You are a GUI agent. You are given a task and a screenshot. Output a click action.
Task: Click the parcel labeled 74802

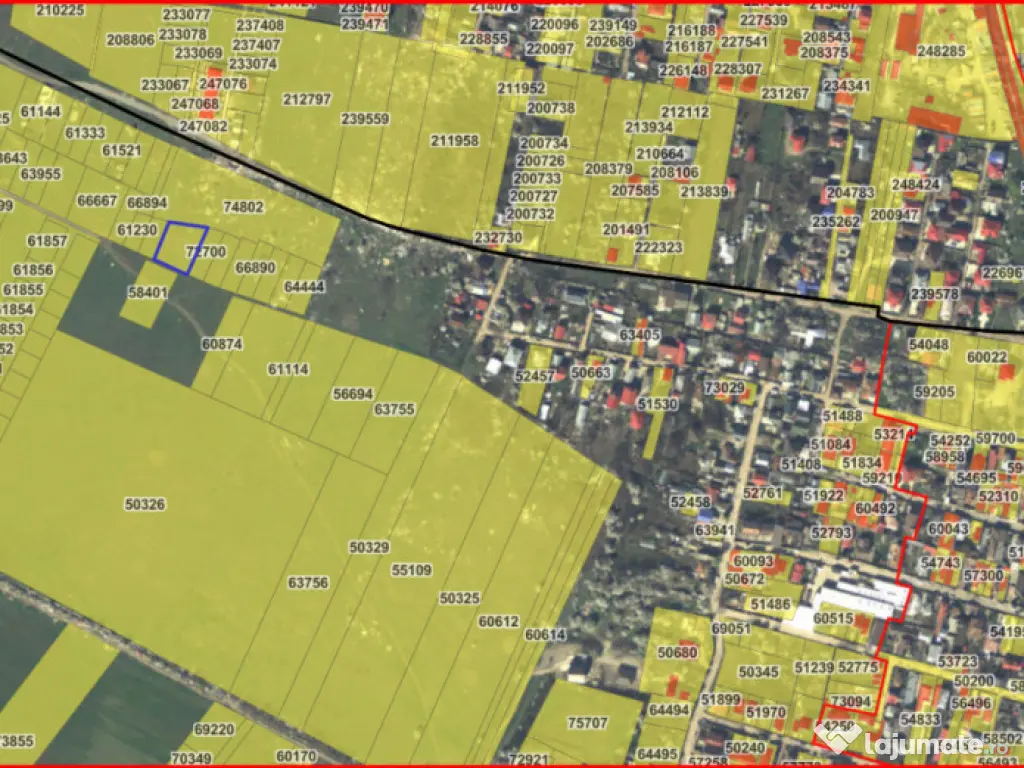(x=244, y=207)
